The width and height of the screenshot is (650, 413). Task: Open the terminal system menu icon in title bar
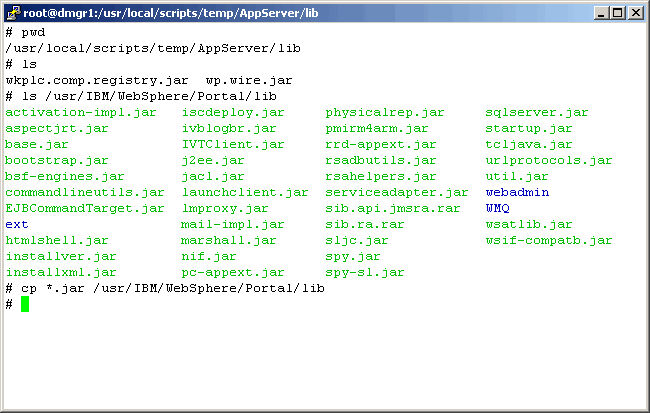coord(13,13)
